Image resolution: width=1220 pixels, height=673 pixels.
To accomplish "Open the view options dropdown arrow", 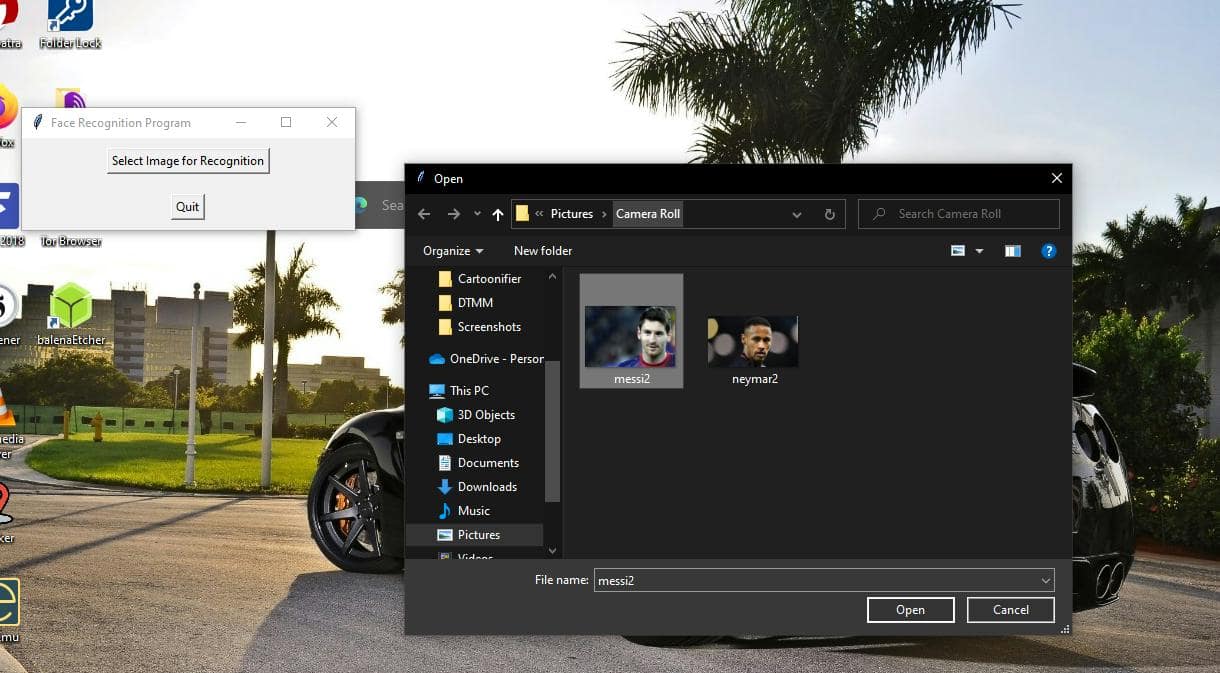I will (x=979, y=251).
